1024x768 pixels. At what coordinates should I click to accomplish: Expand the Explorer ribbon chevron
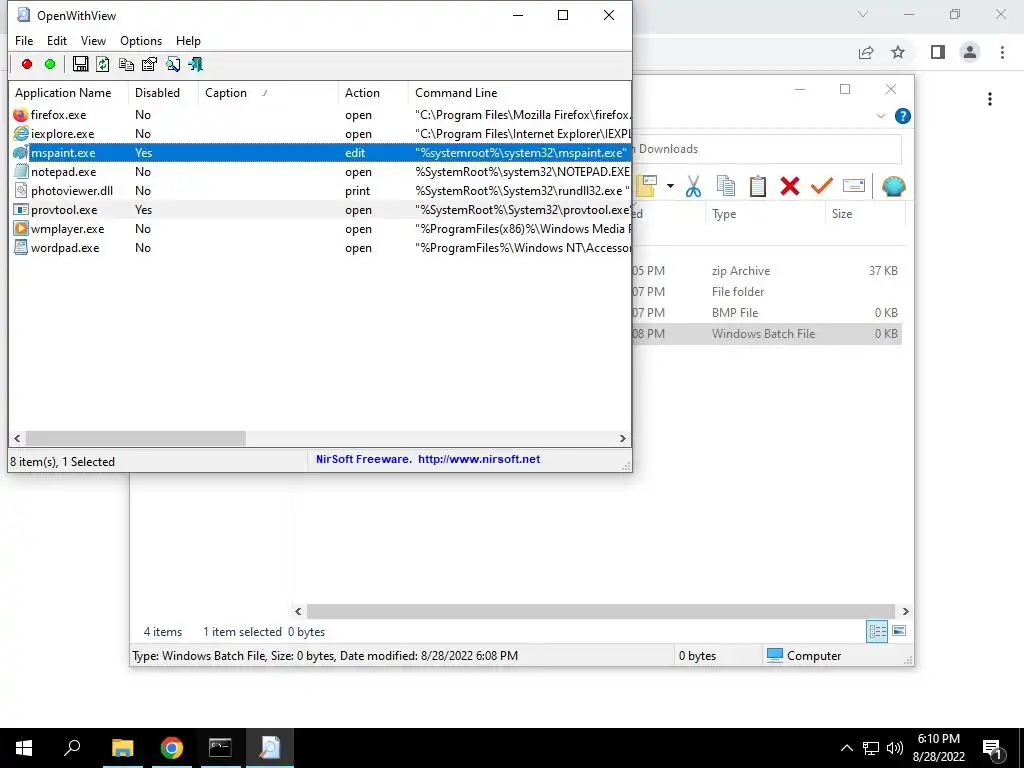[x=880, y=116]
